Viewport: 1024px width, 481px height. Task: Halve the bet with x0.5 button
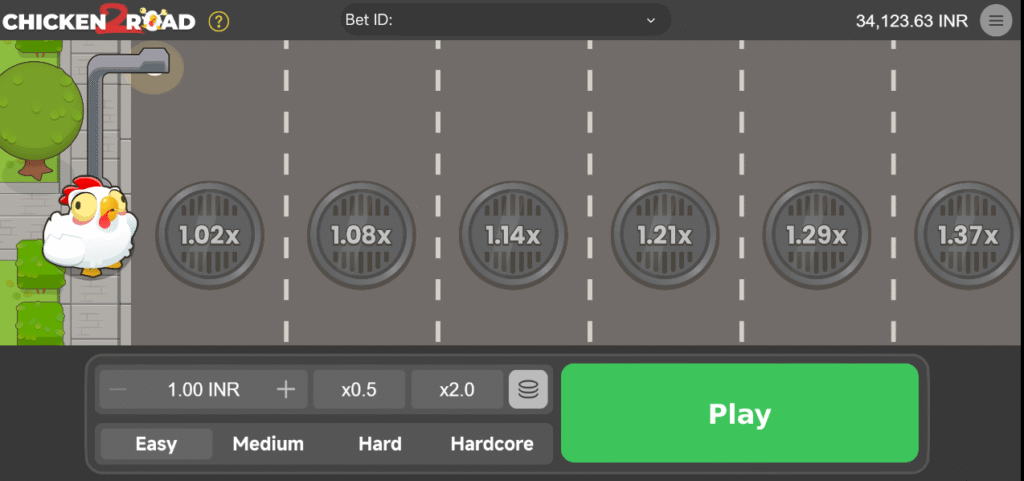[359, 390]
